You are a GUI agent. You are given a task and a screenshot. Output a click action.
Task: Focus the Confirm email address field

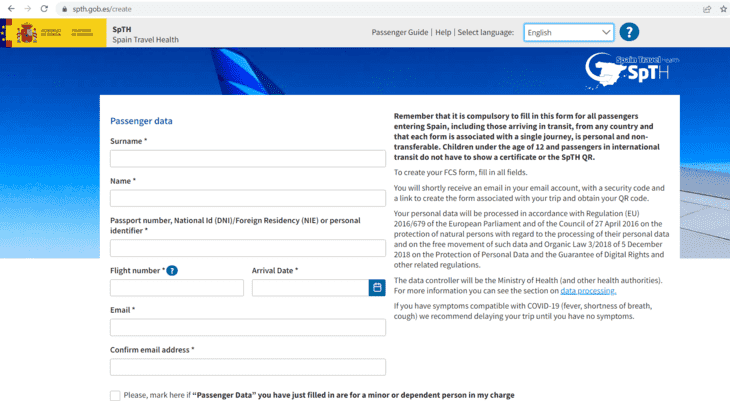248,367
